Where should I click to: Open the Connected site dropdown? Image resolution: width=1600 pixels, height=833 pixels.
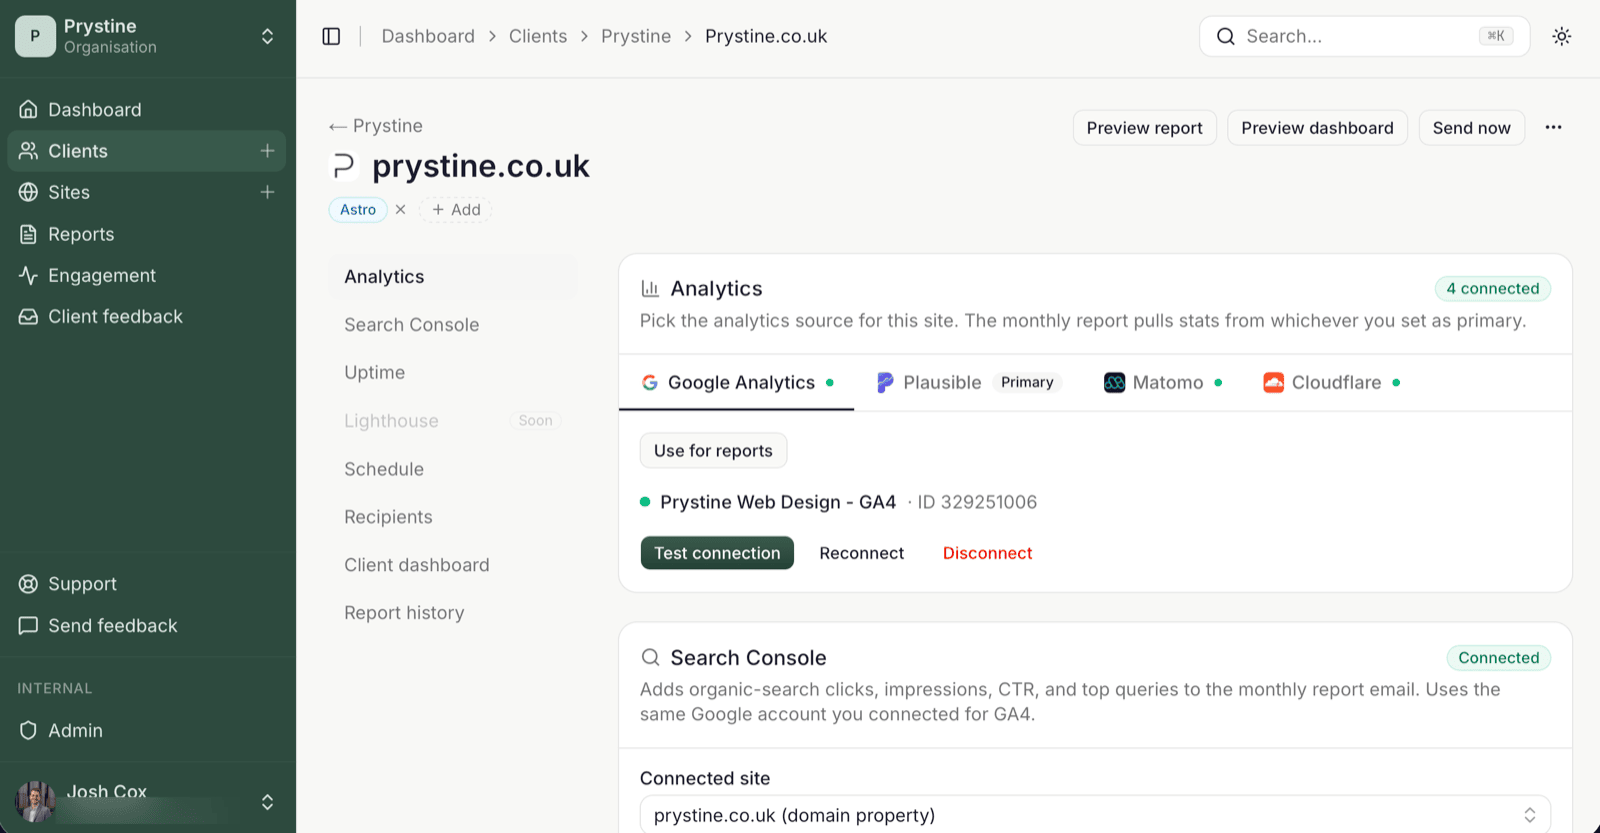pos(1095,815)
